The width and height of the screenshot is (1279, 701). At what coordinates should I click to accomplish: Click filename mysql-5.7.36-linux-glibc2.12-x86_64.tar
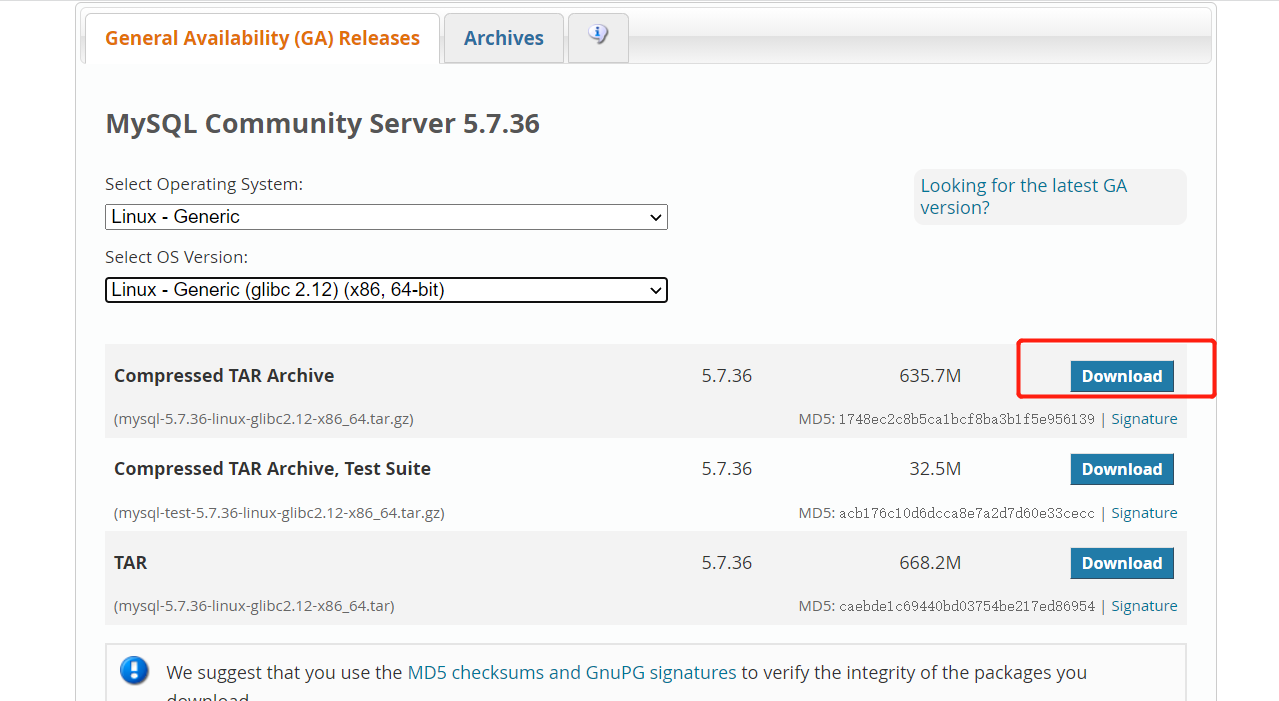point(254,606)
